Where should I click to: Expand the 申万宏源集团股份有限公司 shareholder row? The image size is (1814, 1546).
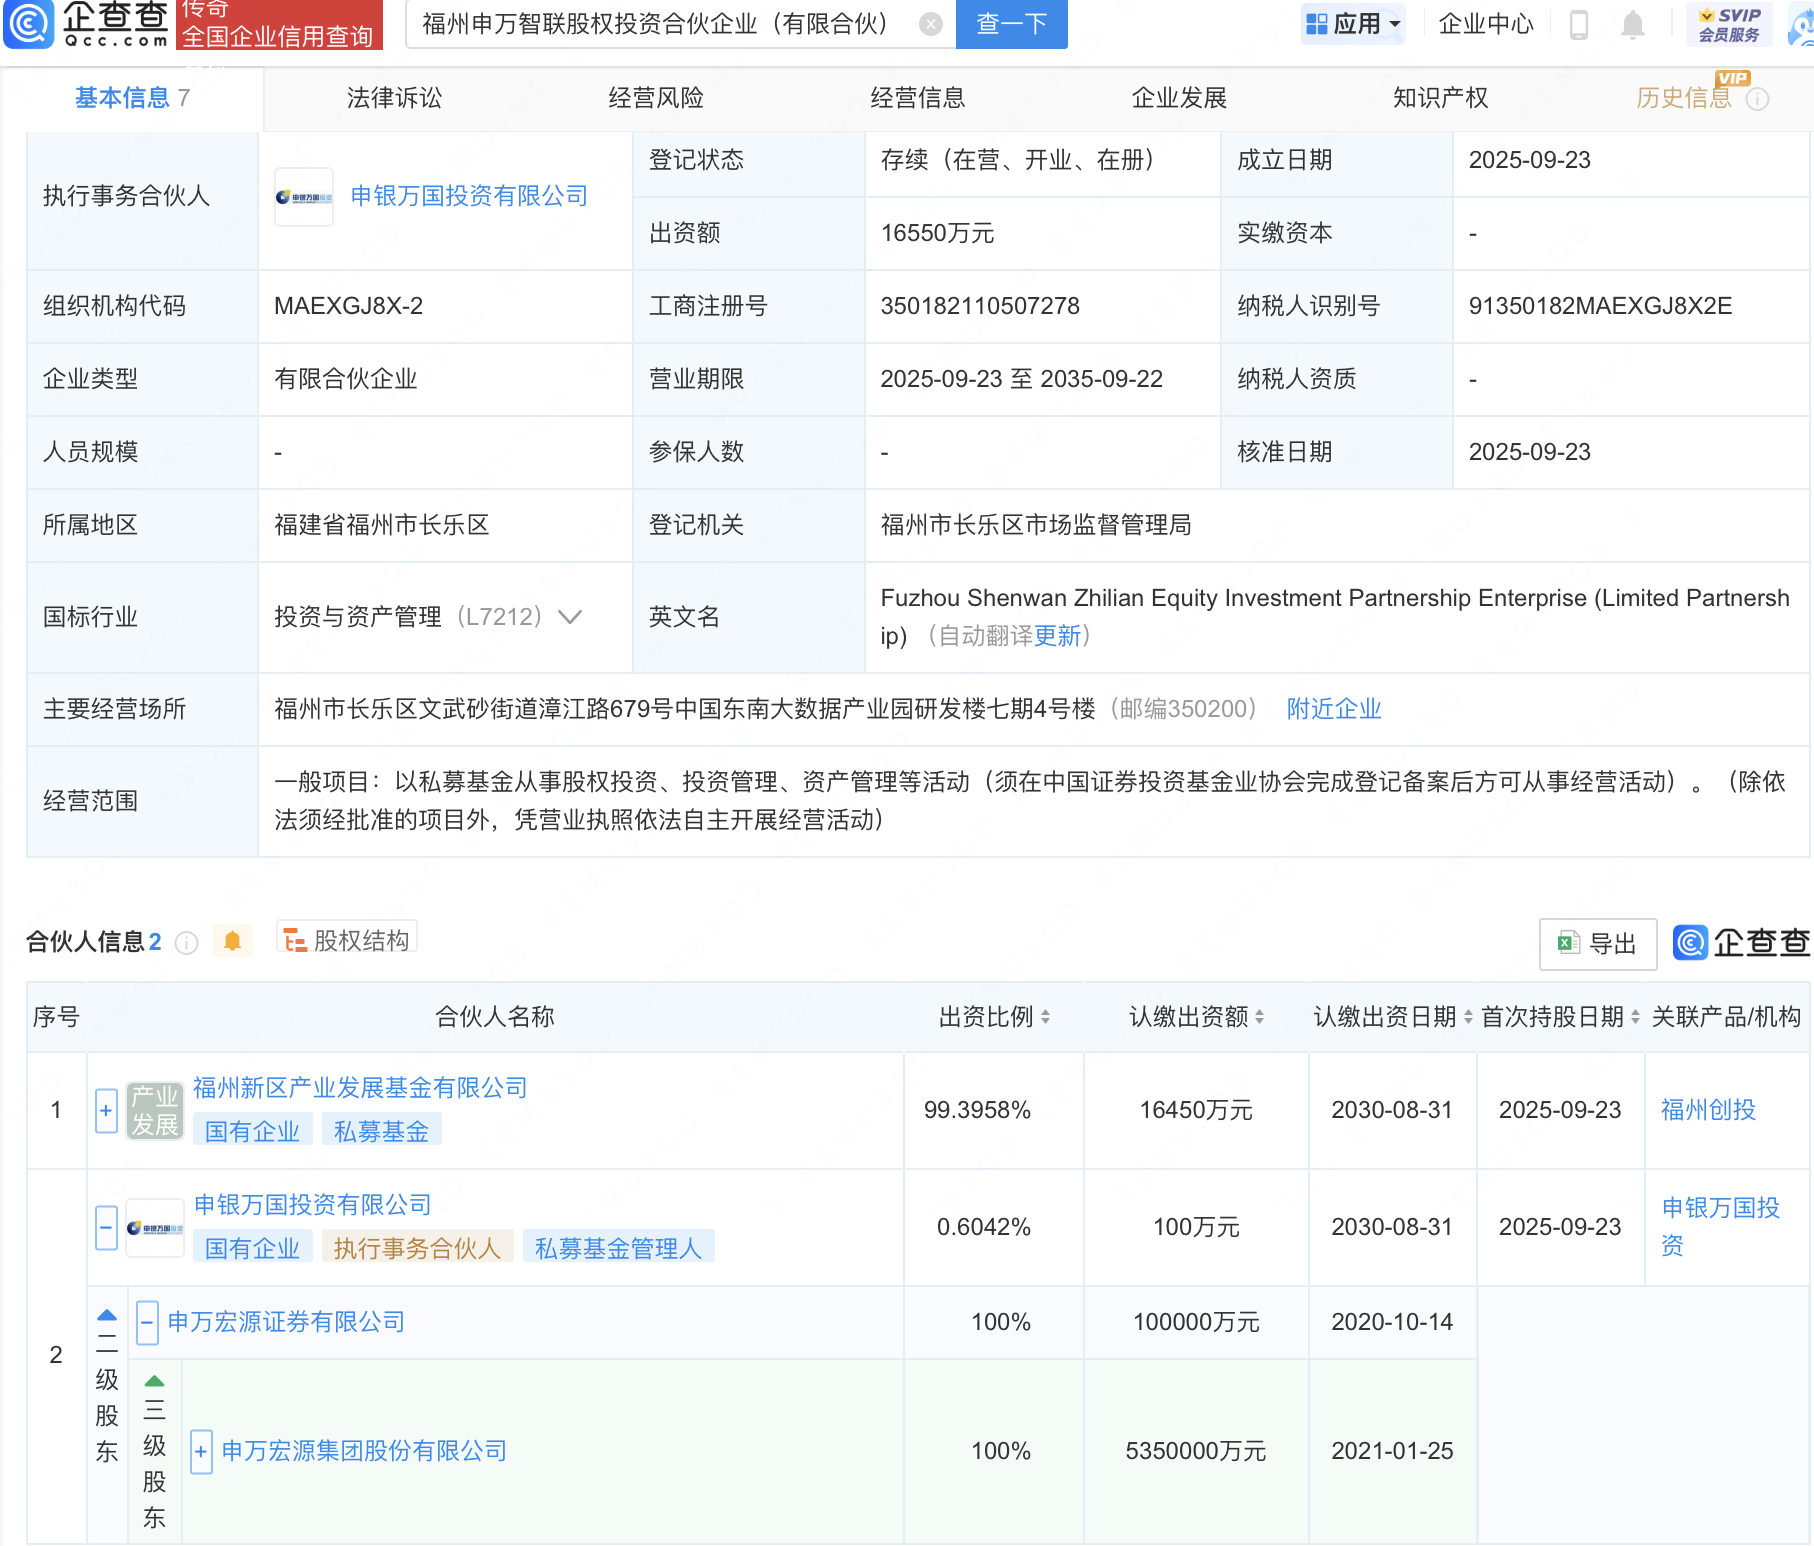[x=201, y=1451]
